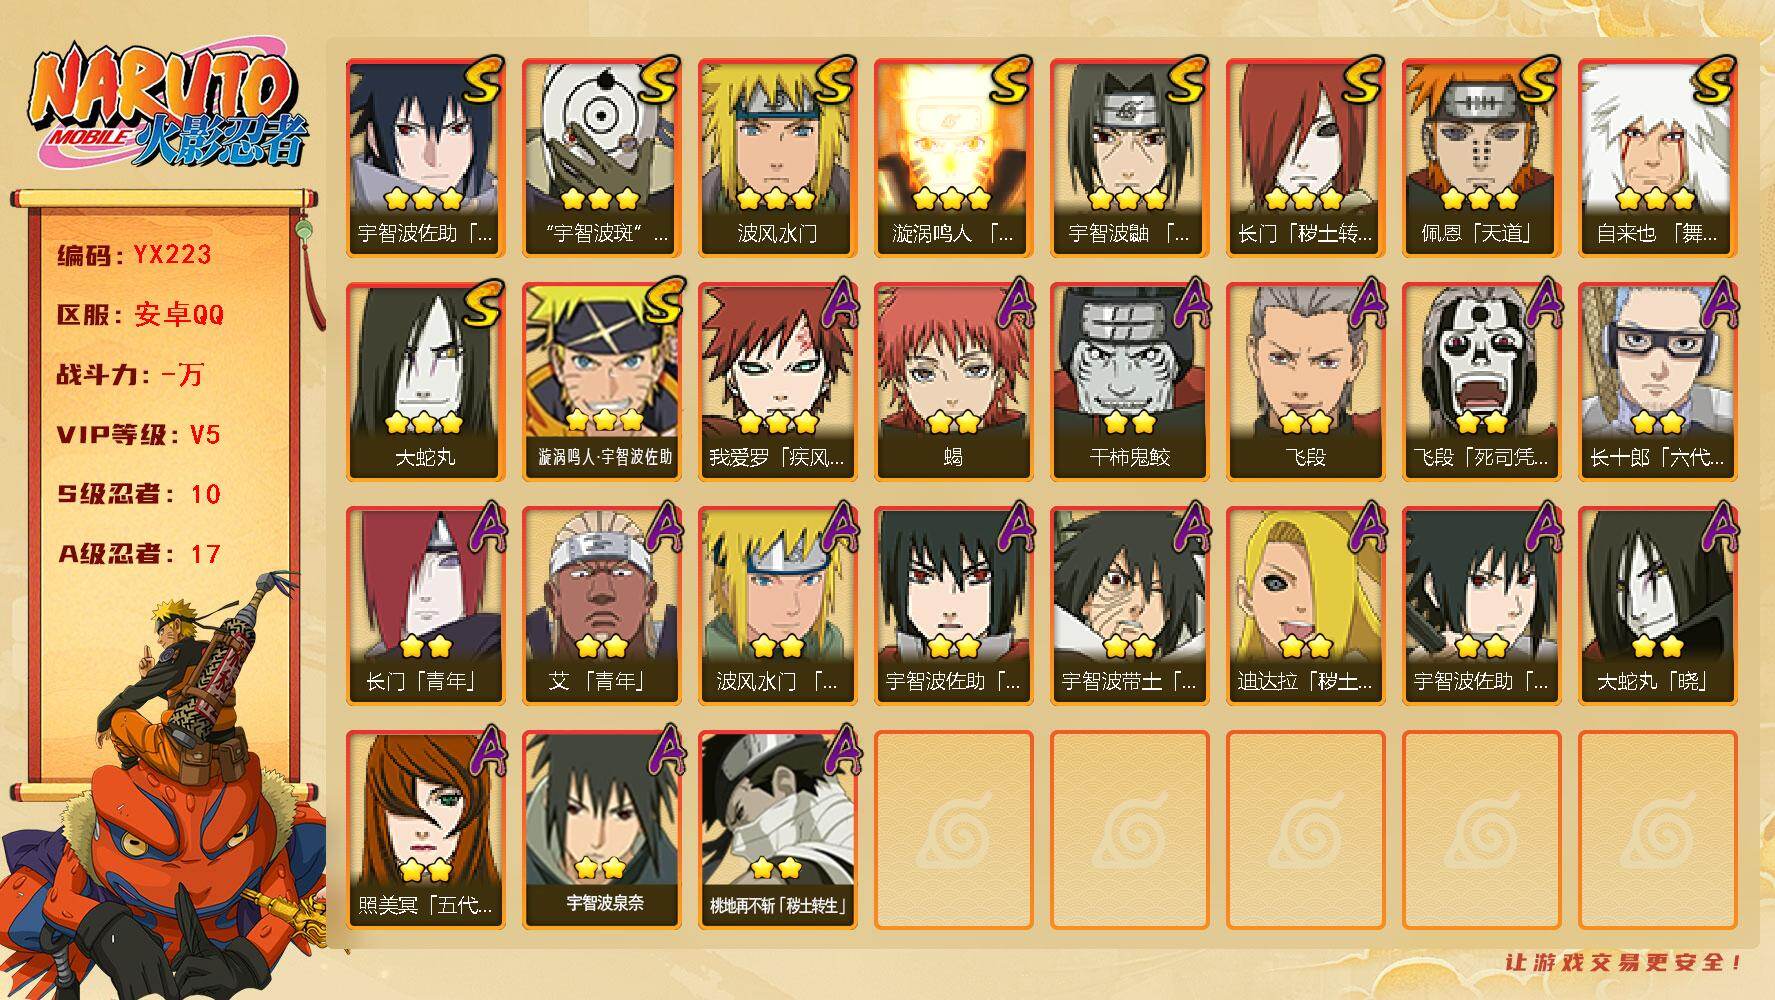Click the VIP等级: V5 line
This screenshot has width=1775, height=1000.
coord(138,435)
